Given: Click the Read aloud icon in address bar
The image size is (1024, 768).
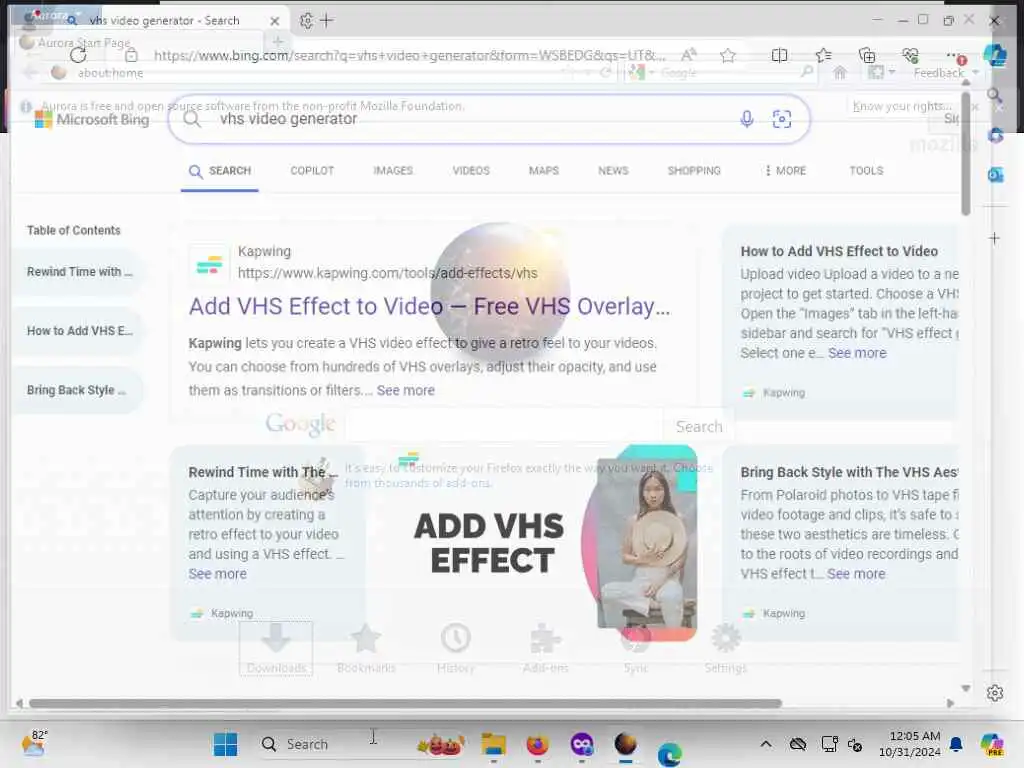Looking at the screenshot, I should 688,55.
